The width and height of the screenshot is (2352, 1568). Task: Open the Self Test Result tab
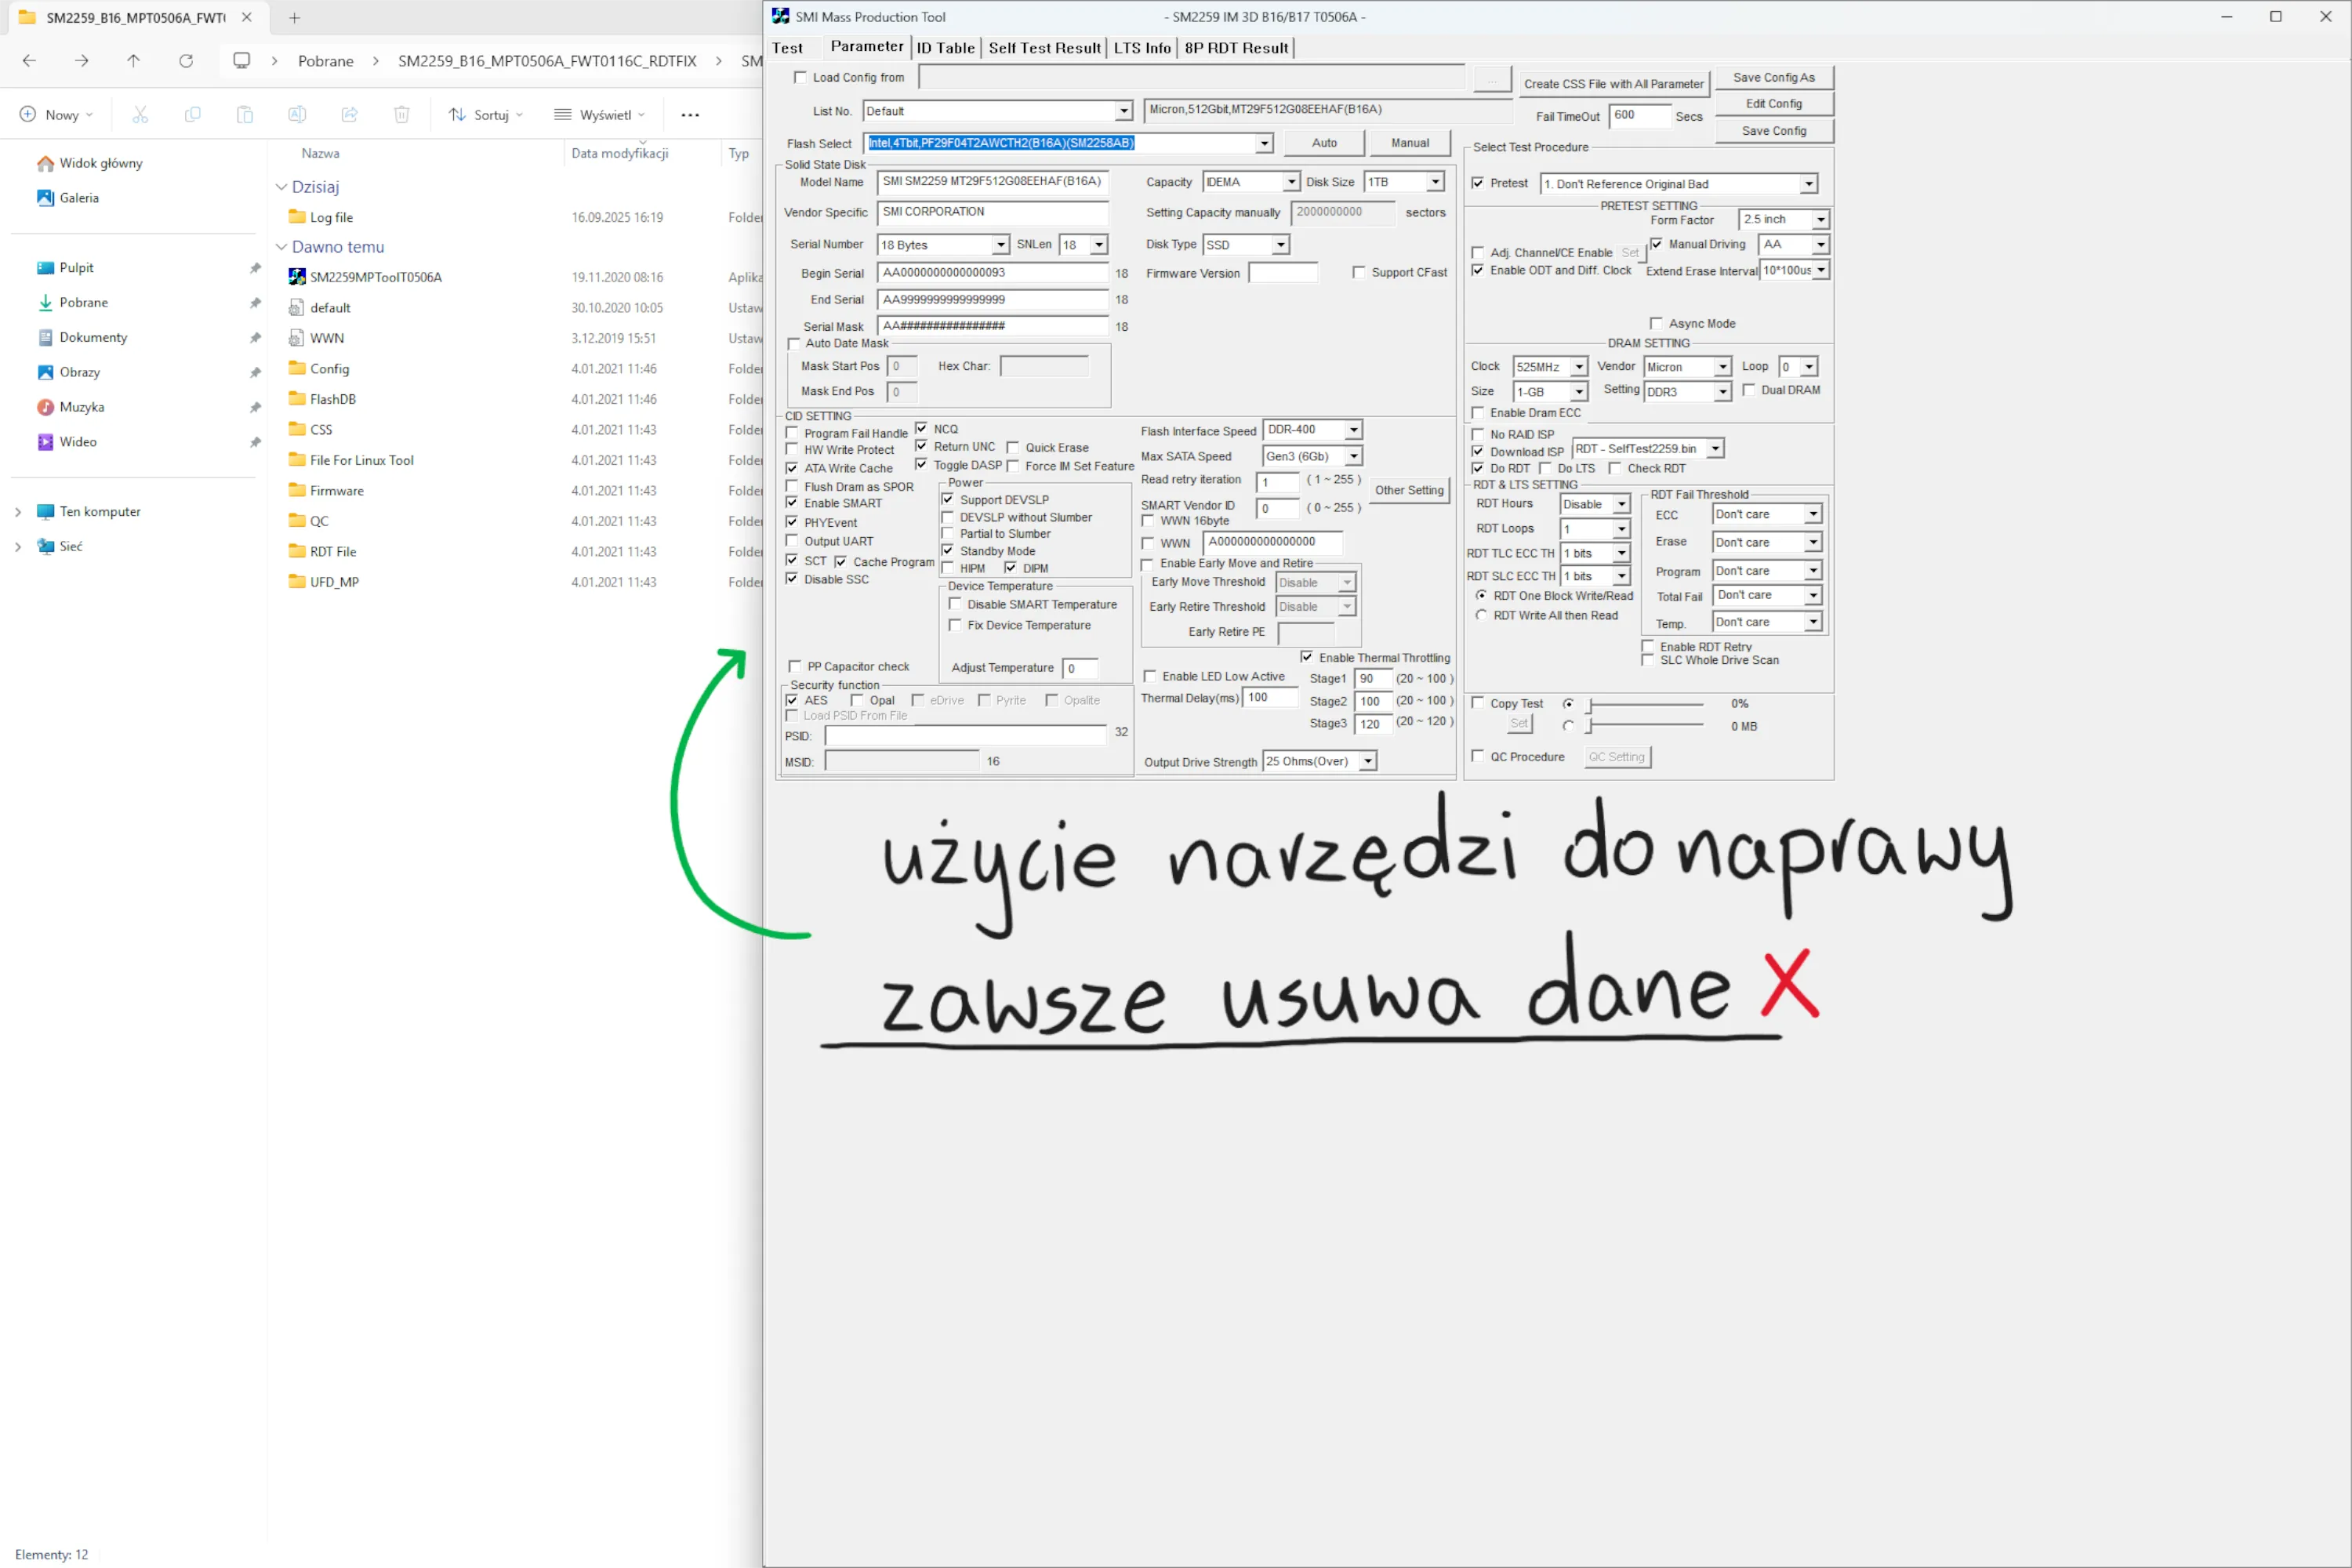tap(1044, 48)
